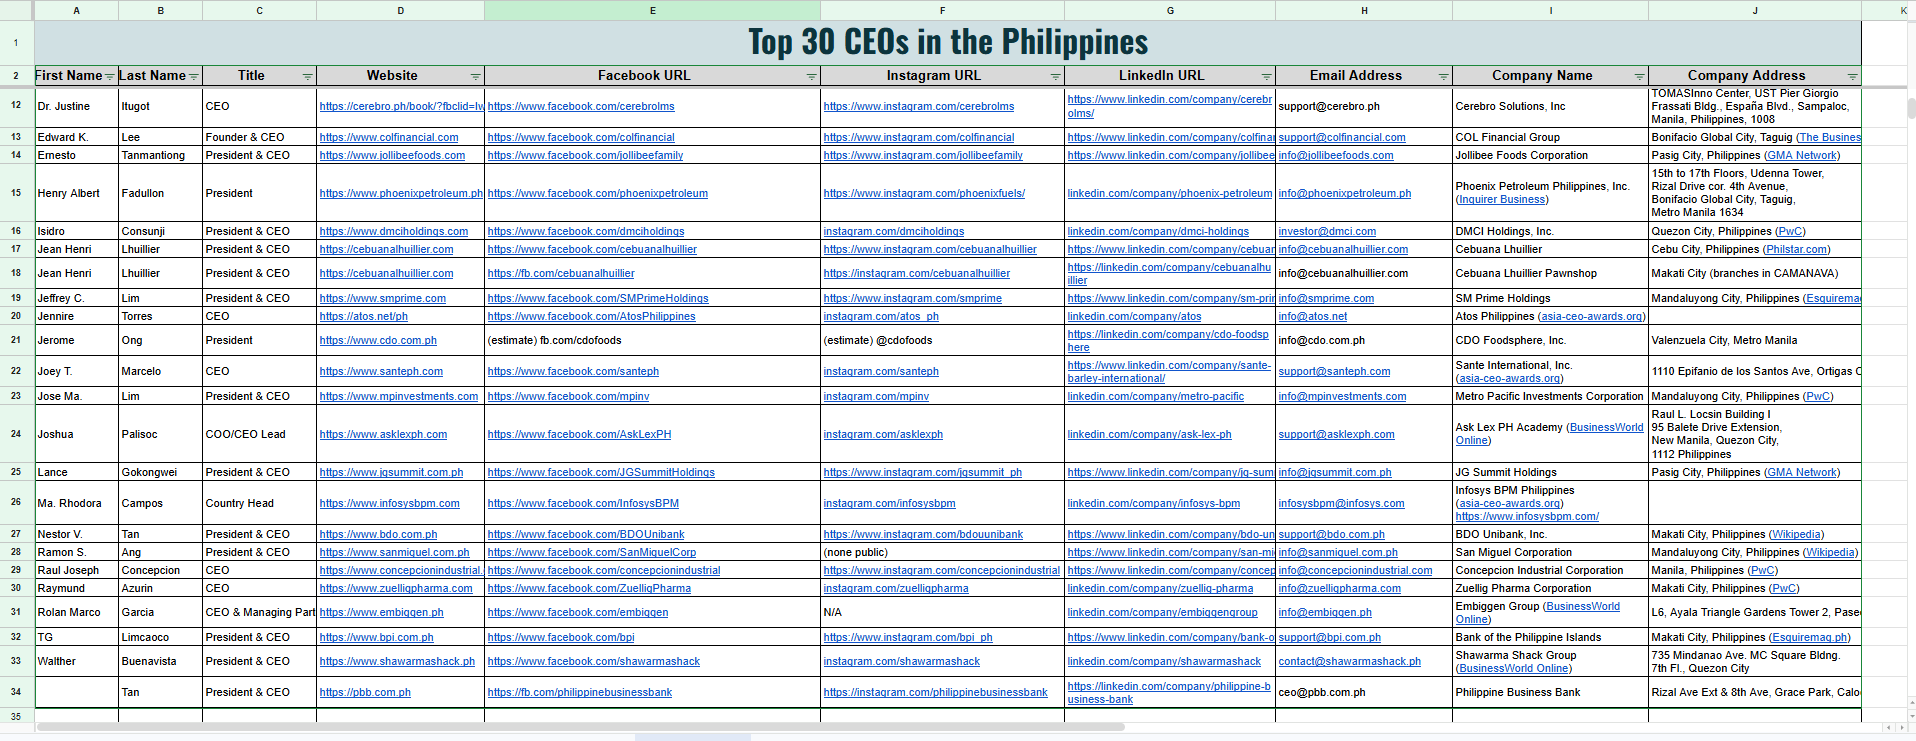Open the facebook.com/AskLexPH link
This screenshot has height=741, width=1916.
tap(580, 434)
